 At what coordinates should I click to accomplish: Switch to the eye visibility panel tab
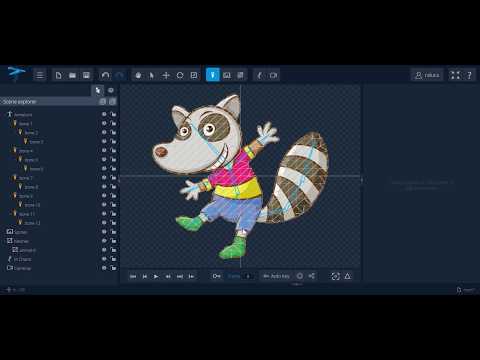pyautogui.click(x=111, y=90)
